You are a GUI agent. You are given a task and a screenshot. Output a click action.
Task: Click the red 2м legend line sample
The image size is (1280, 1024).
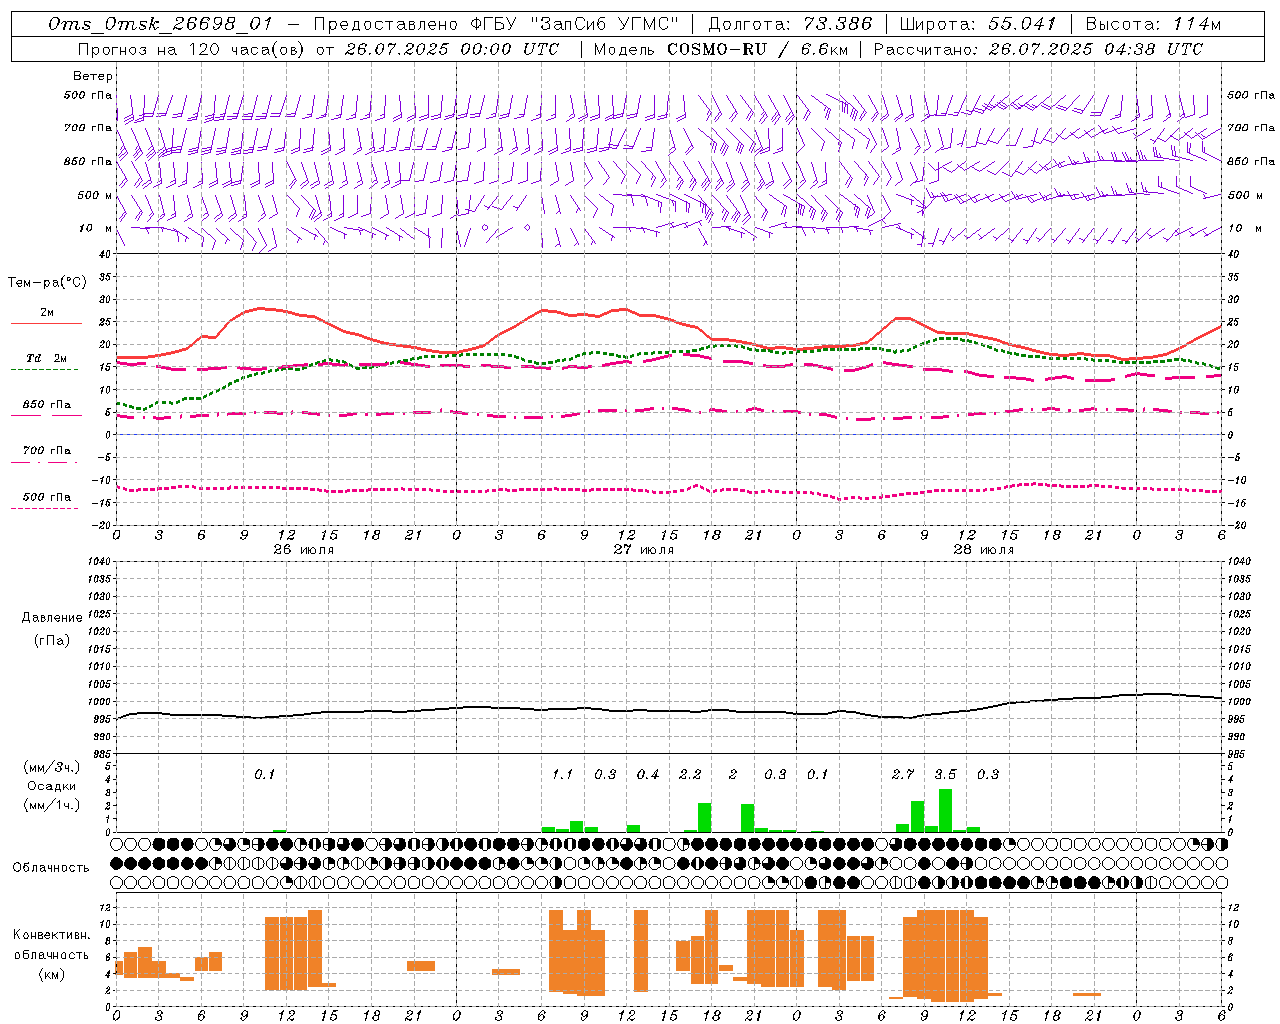tap(46, 324)
